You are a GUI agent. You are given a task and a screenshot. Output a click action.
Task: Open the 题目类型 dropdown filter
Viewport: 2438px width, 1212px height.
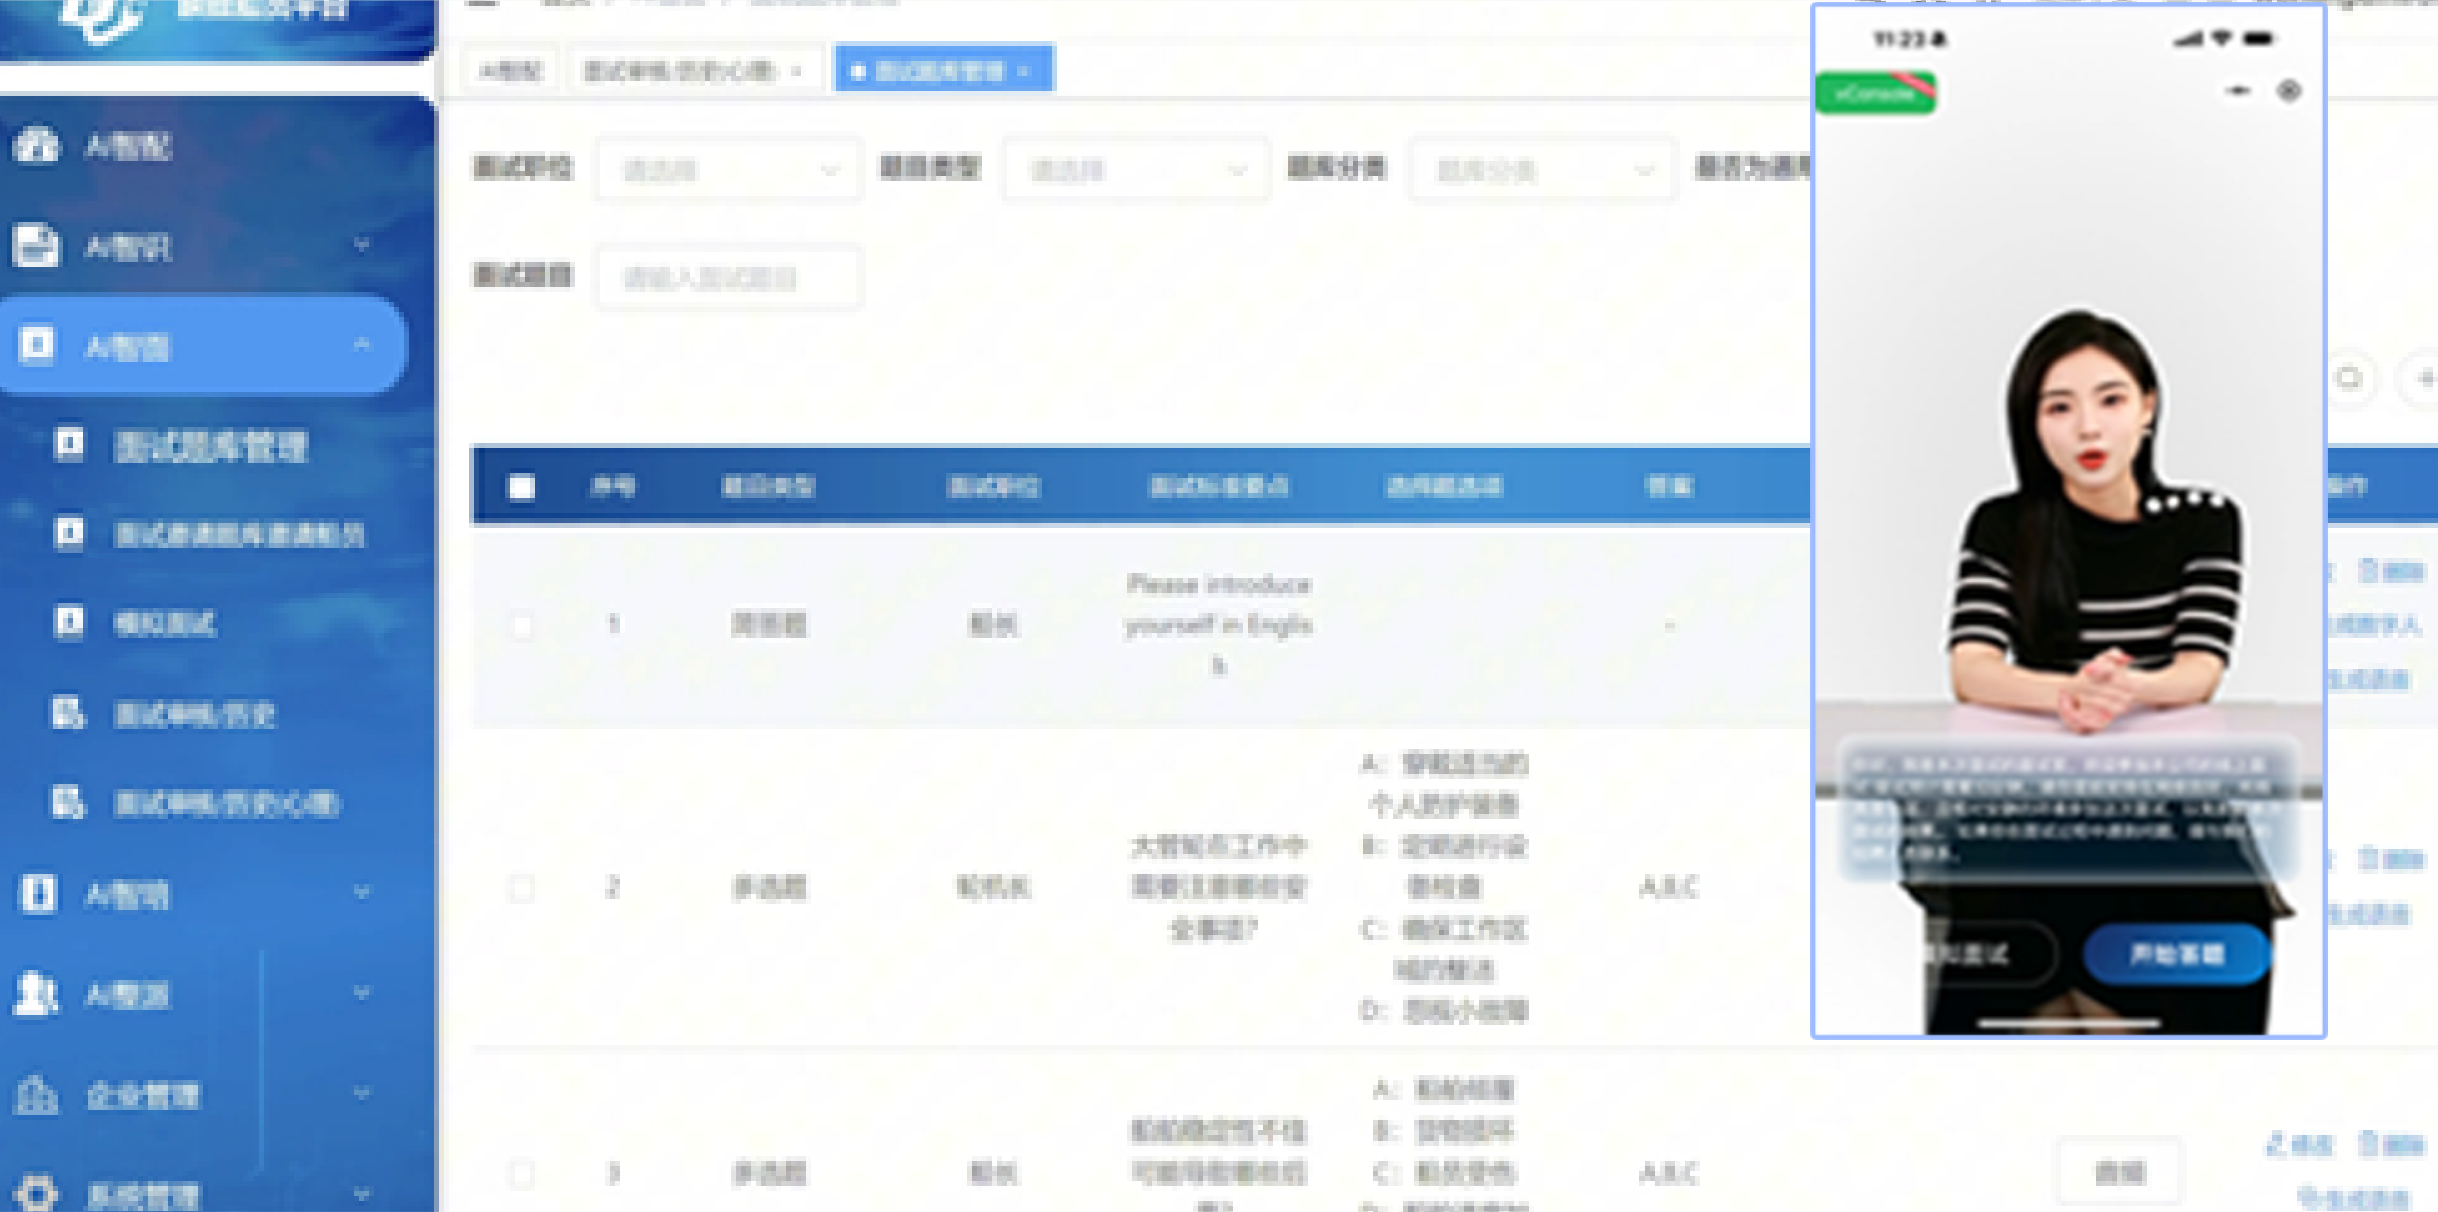click(1136, 170)
